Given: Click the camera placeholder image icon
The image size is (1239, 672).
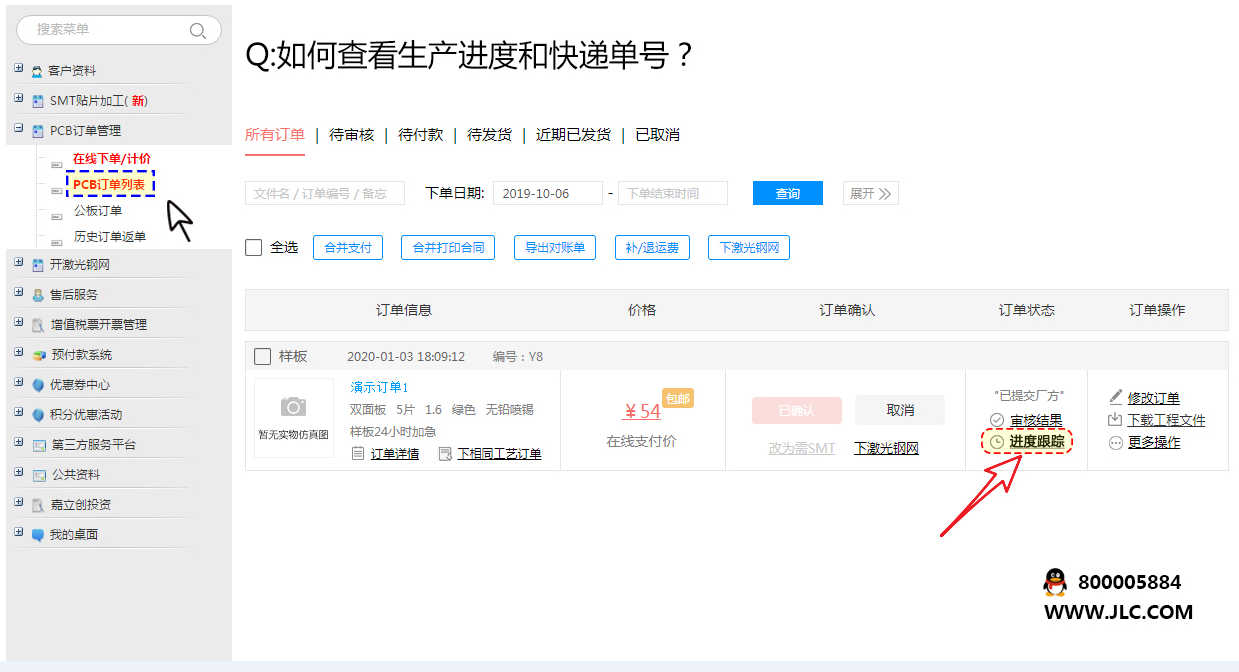Looking at the screenshot, I should click(293, 406).
